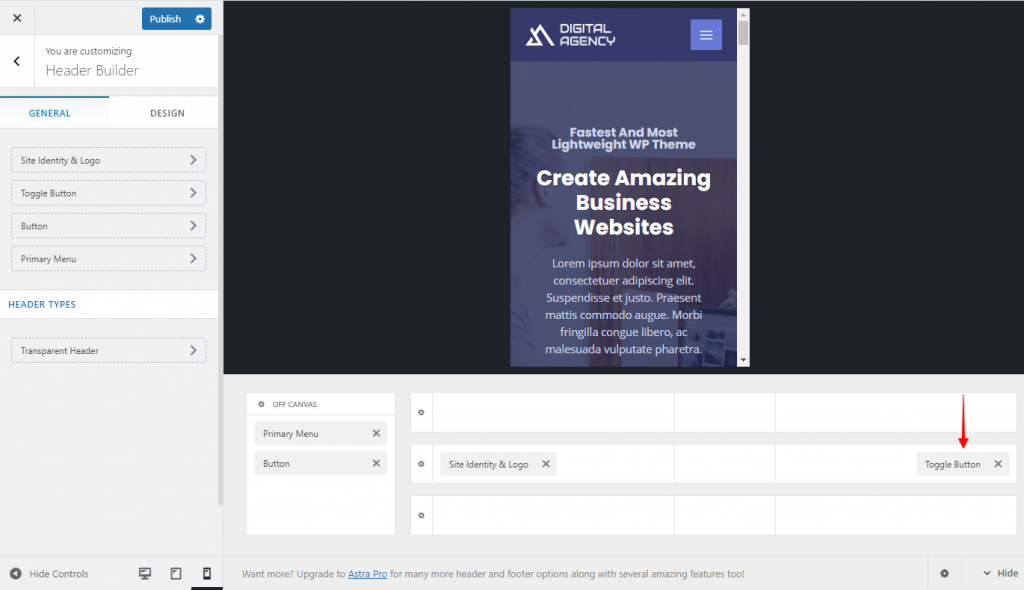Click the hamburger menu in the site preview

(706, 34)
